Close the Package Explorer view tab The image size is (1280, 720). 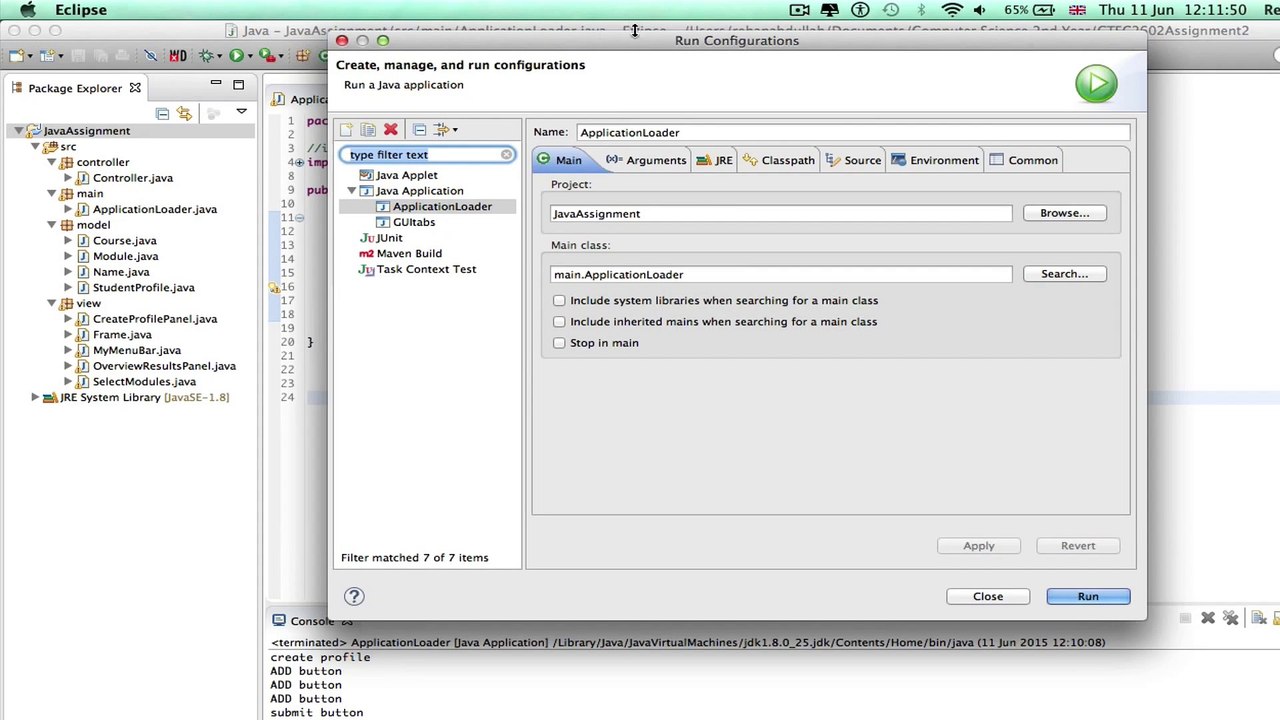pos(135,88)
